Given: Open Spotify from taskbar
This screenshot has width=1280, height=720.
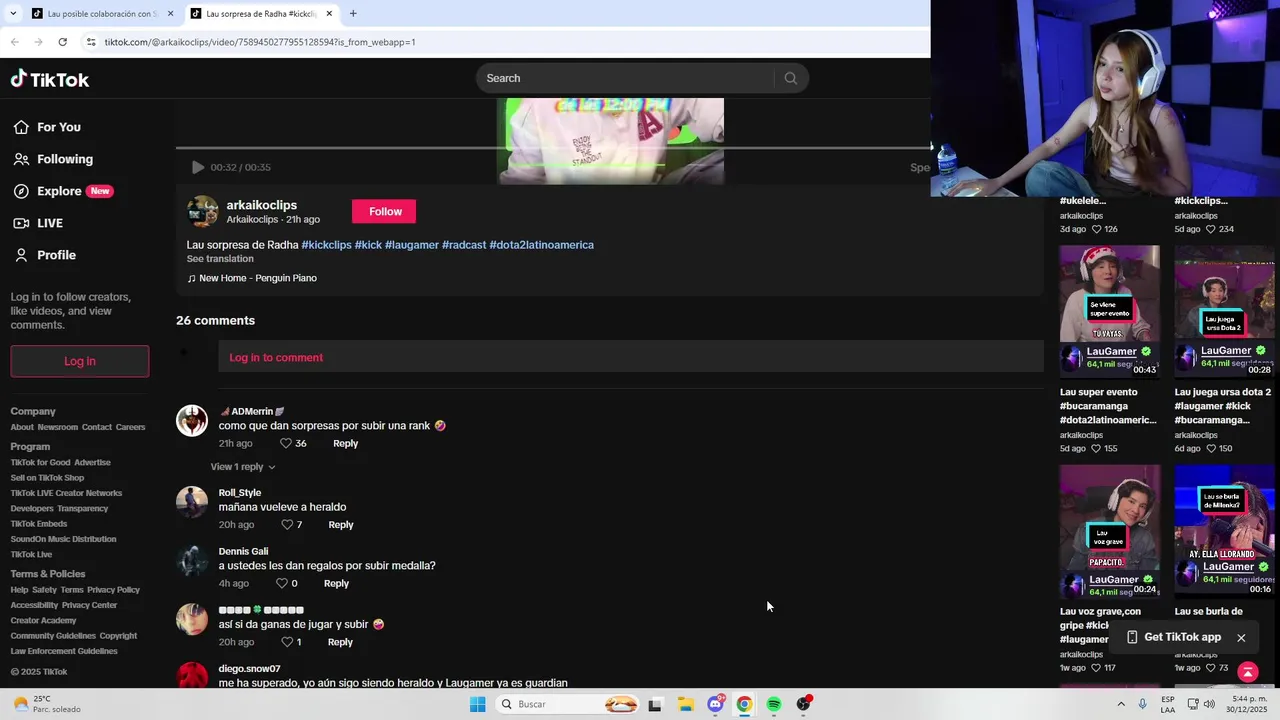Looking at the screenshot, I should pos(774,704).
